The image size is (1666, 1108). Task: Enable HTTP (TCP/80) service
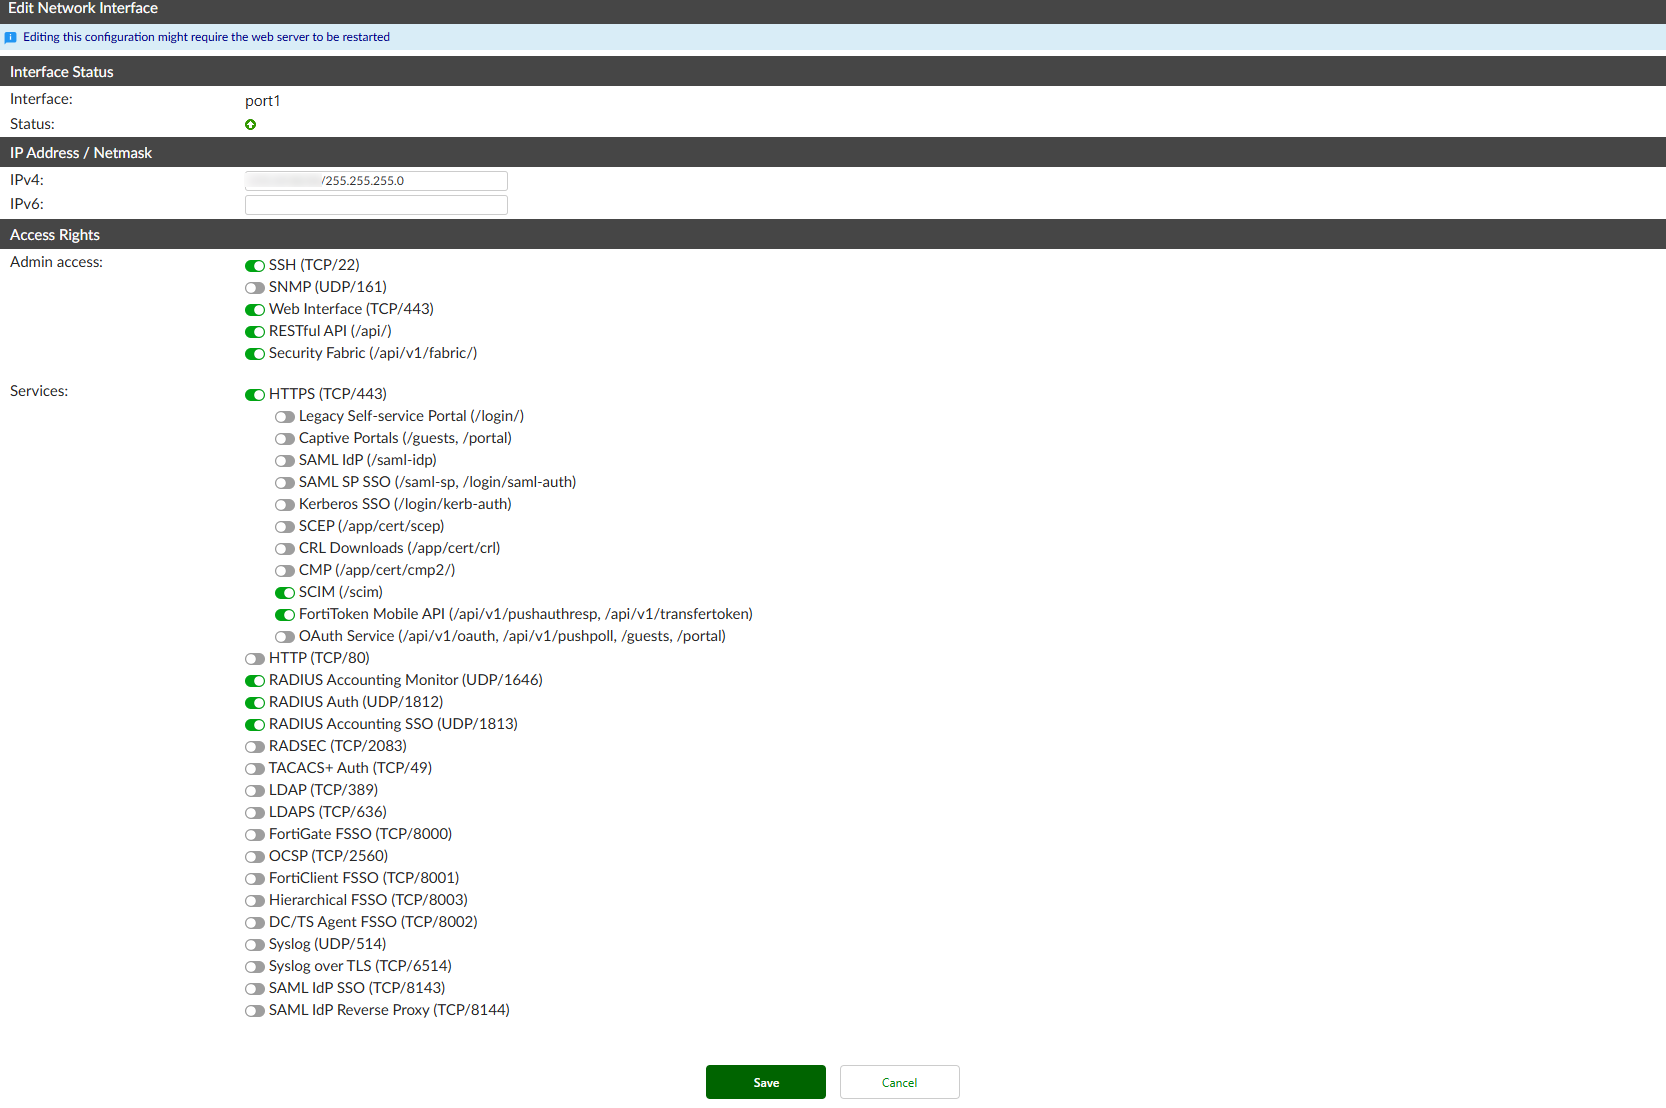click(x=254, y=658)
